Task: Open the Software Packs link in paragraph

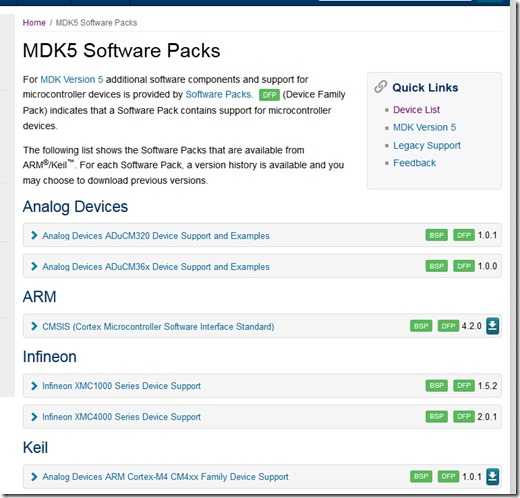Action: [x=219, y=95]
